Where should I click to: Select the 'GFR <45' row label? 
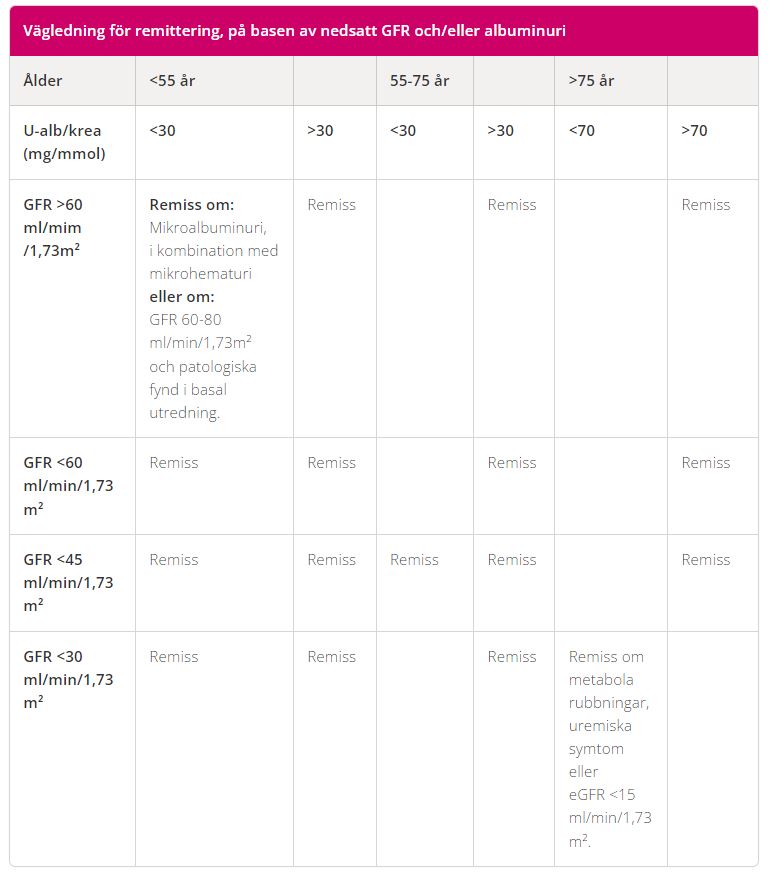point(68,582)
